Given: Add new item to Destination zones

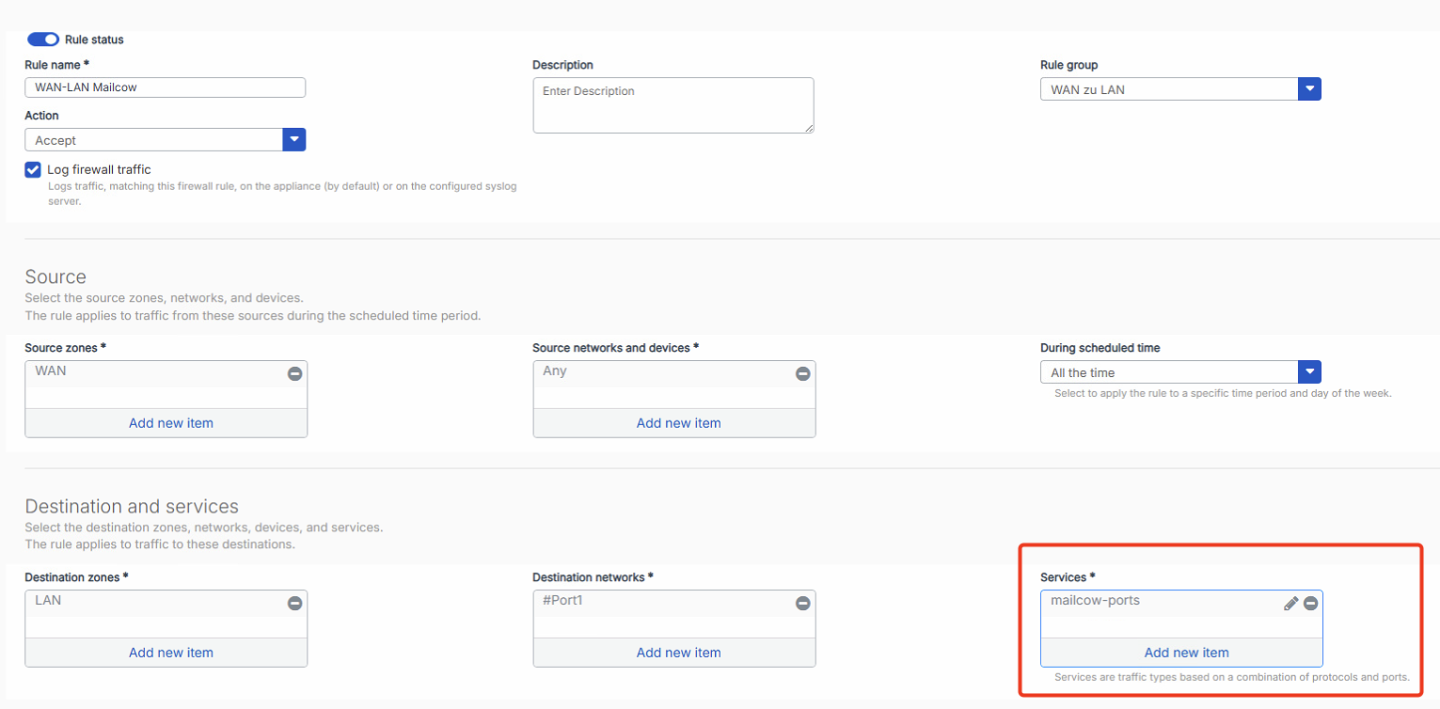Looking at the screenshot, I should (171, 652).
